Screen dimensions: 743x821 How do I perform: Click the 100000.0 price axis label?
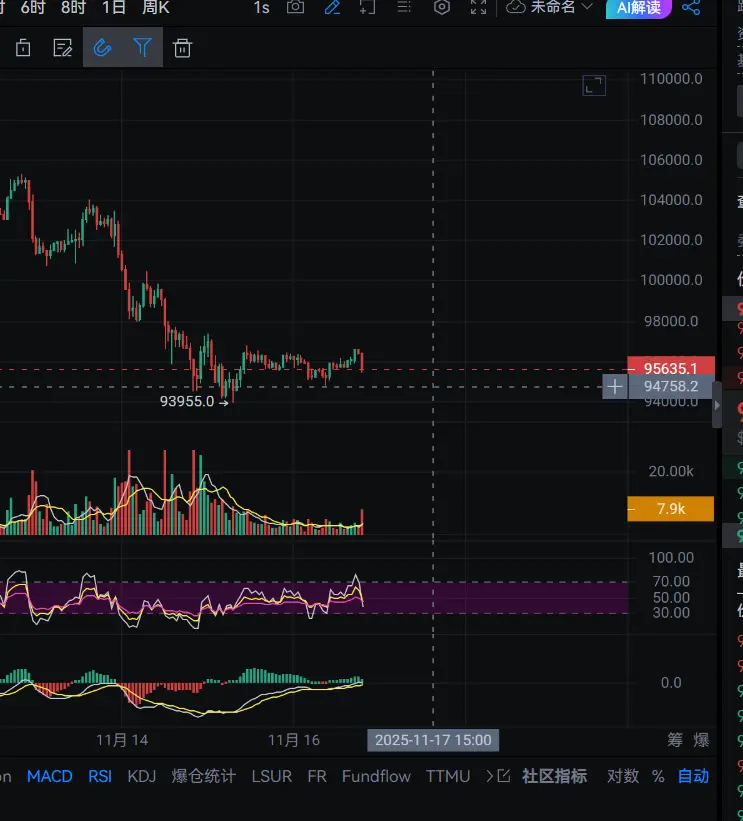[671, 280]
